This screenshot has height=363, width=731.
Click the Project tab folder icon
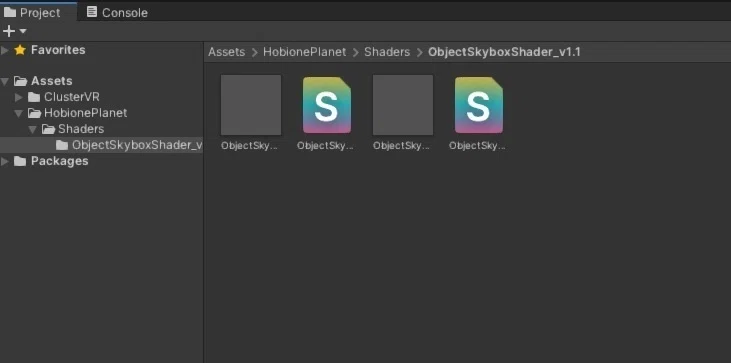pos(10,12)
